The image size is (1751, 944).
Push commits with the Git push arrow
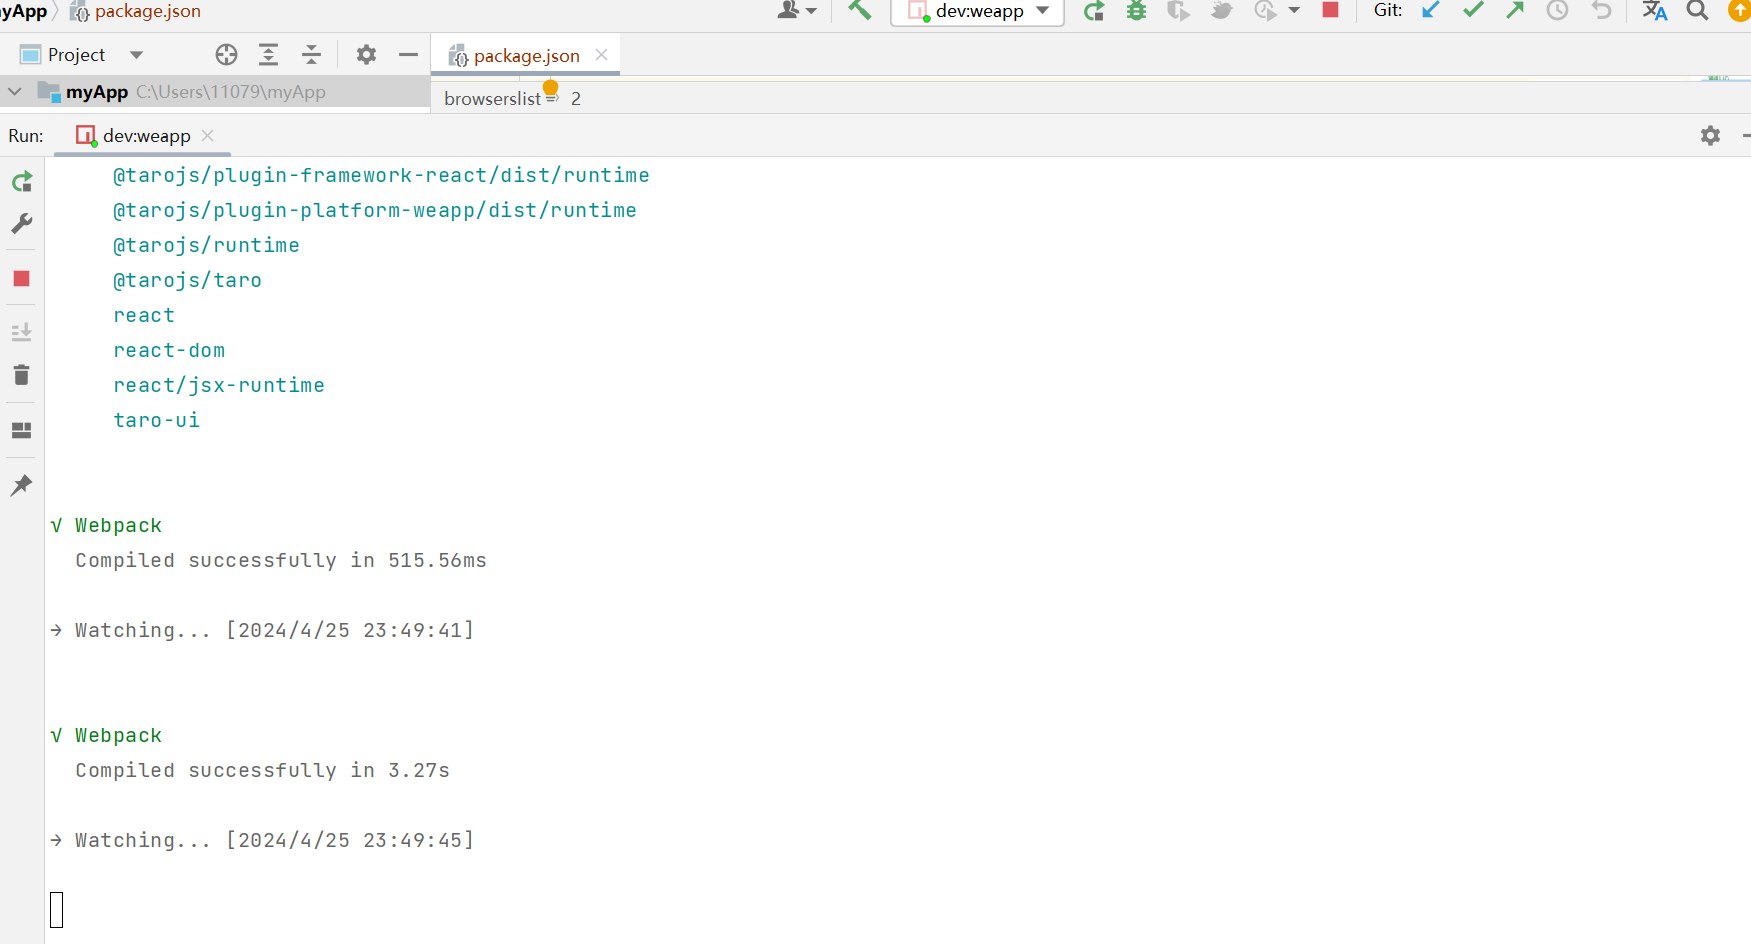point(1515,11)
